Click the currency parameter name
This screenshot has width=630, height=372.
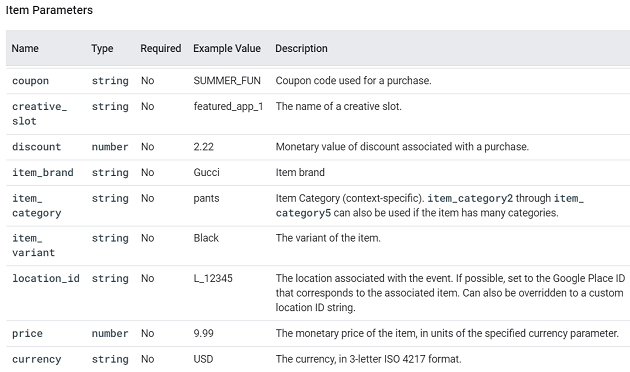[x=37, y=359]
